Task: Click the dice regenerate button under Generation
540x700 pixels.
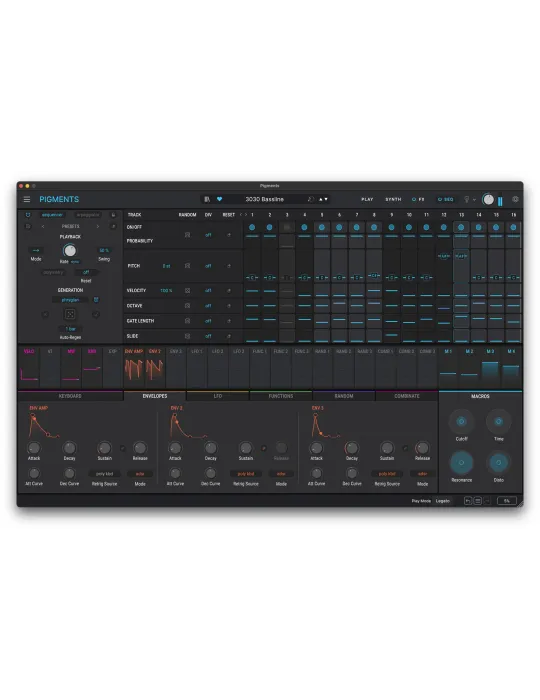Action: pos(70,314)
